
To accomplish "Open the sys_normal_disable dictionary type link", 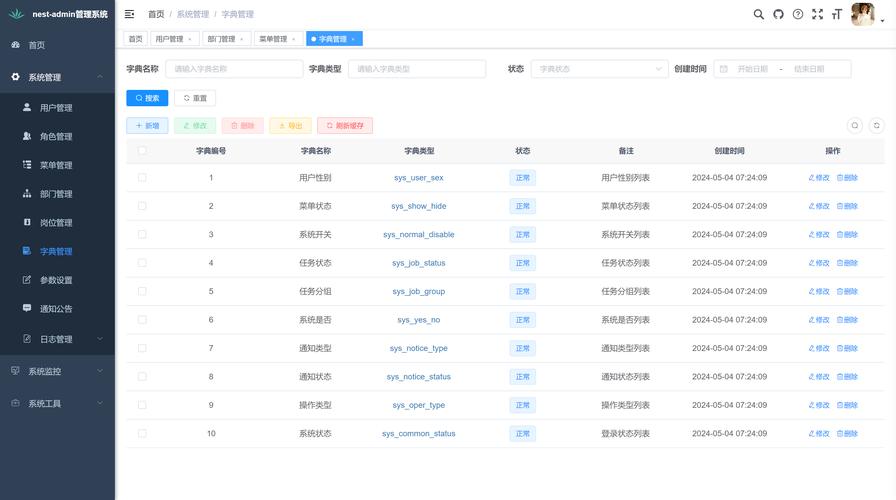I will click(x=419, y=234).
